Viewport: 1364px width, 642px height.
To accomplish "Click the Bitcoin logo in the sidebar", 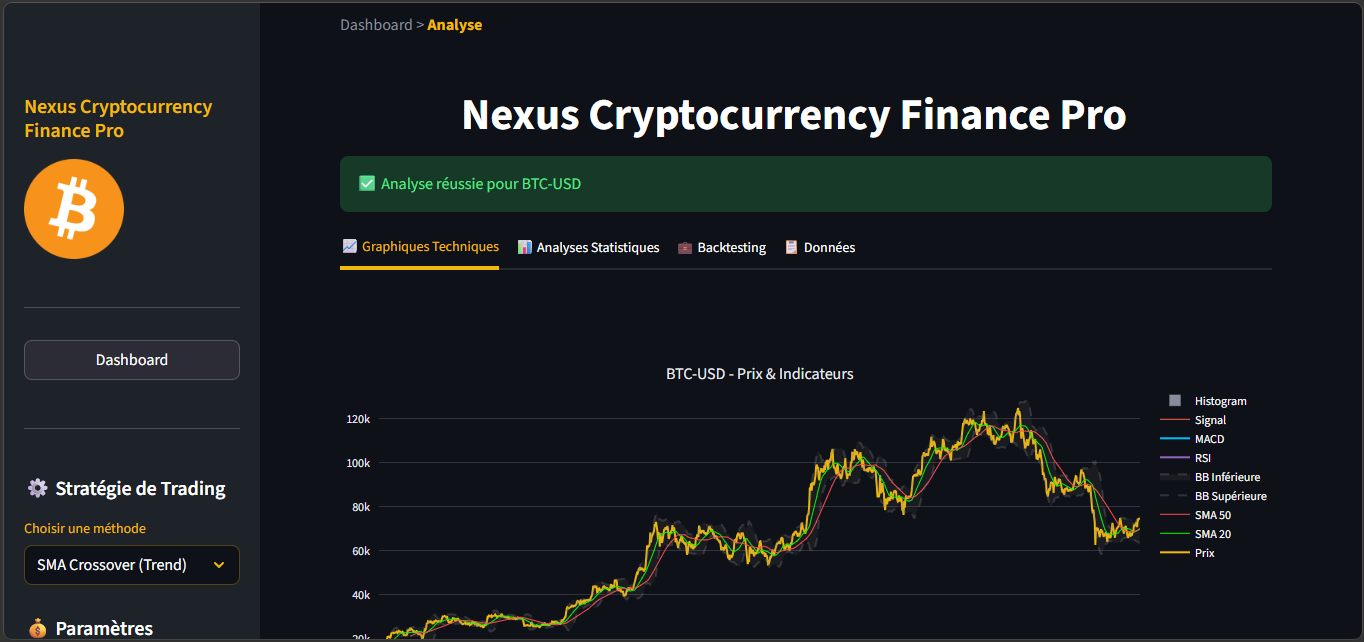I will point(74,209).
